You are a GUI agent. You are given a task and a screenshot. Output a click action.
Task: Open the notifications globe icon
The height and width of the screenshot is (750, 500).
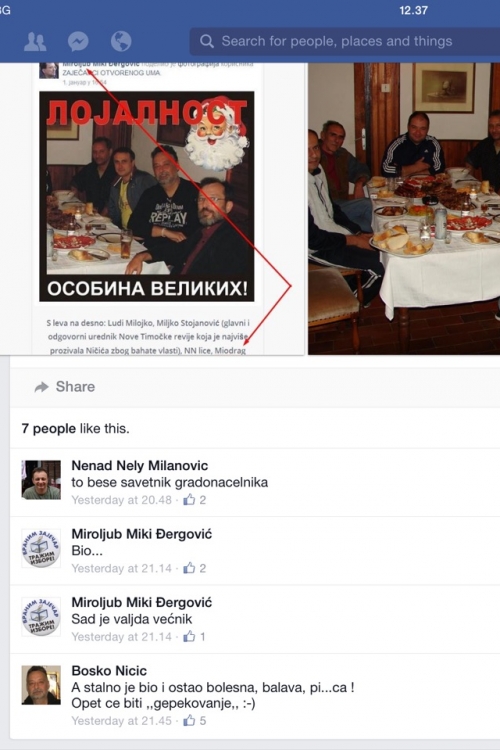(x=121, y=41)
